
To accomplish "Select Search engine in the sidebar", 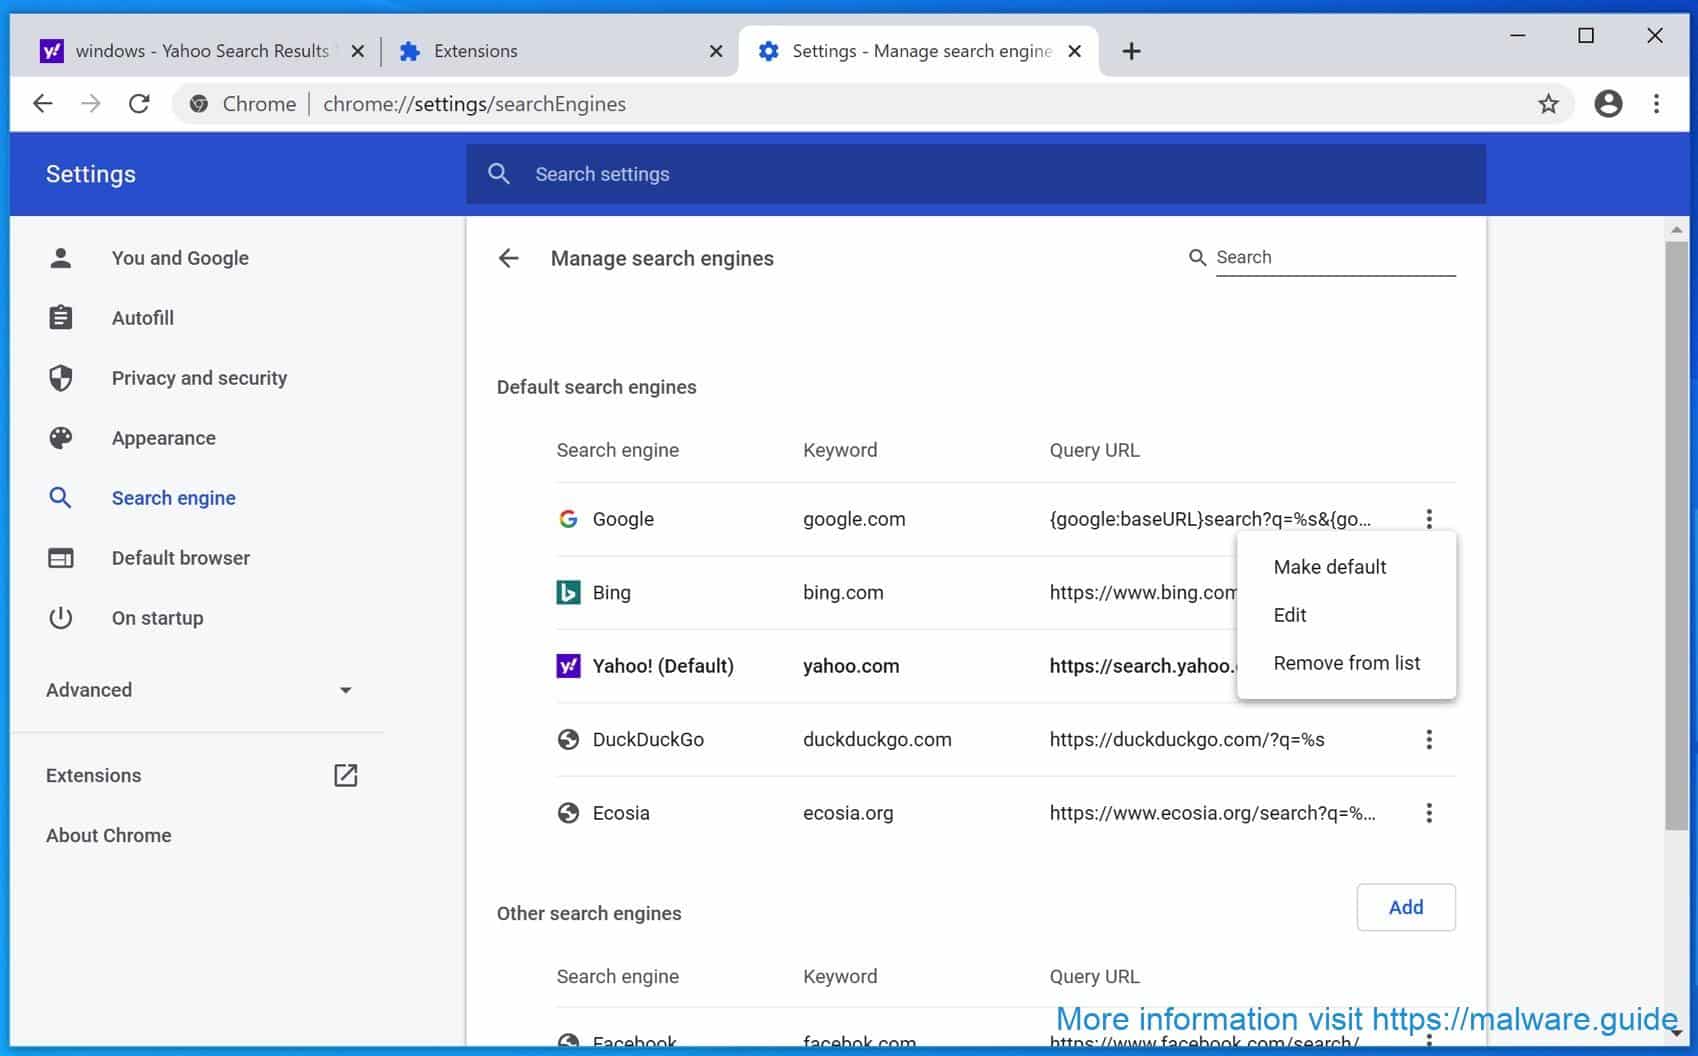I will [174, 498].
